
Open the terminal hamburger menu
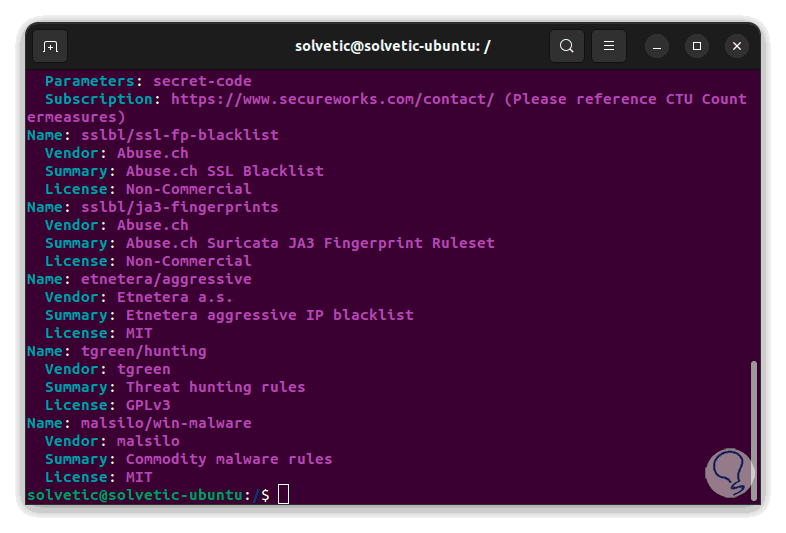click(609, 46)
